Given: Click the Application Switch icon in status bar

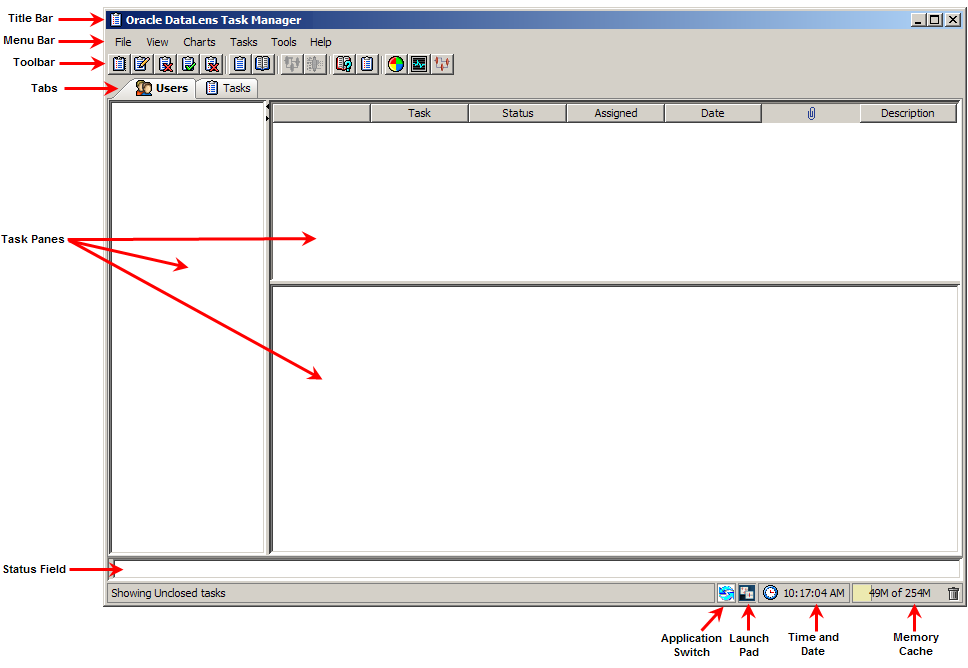Looking at the screenshot, I should 726,593.
